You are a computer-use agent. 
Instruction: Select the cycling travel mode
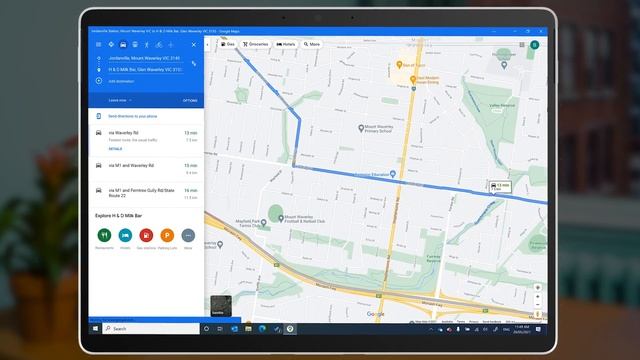click(x=159, y=44)
